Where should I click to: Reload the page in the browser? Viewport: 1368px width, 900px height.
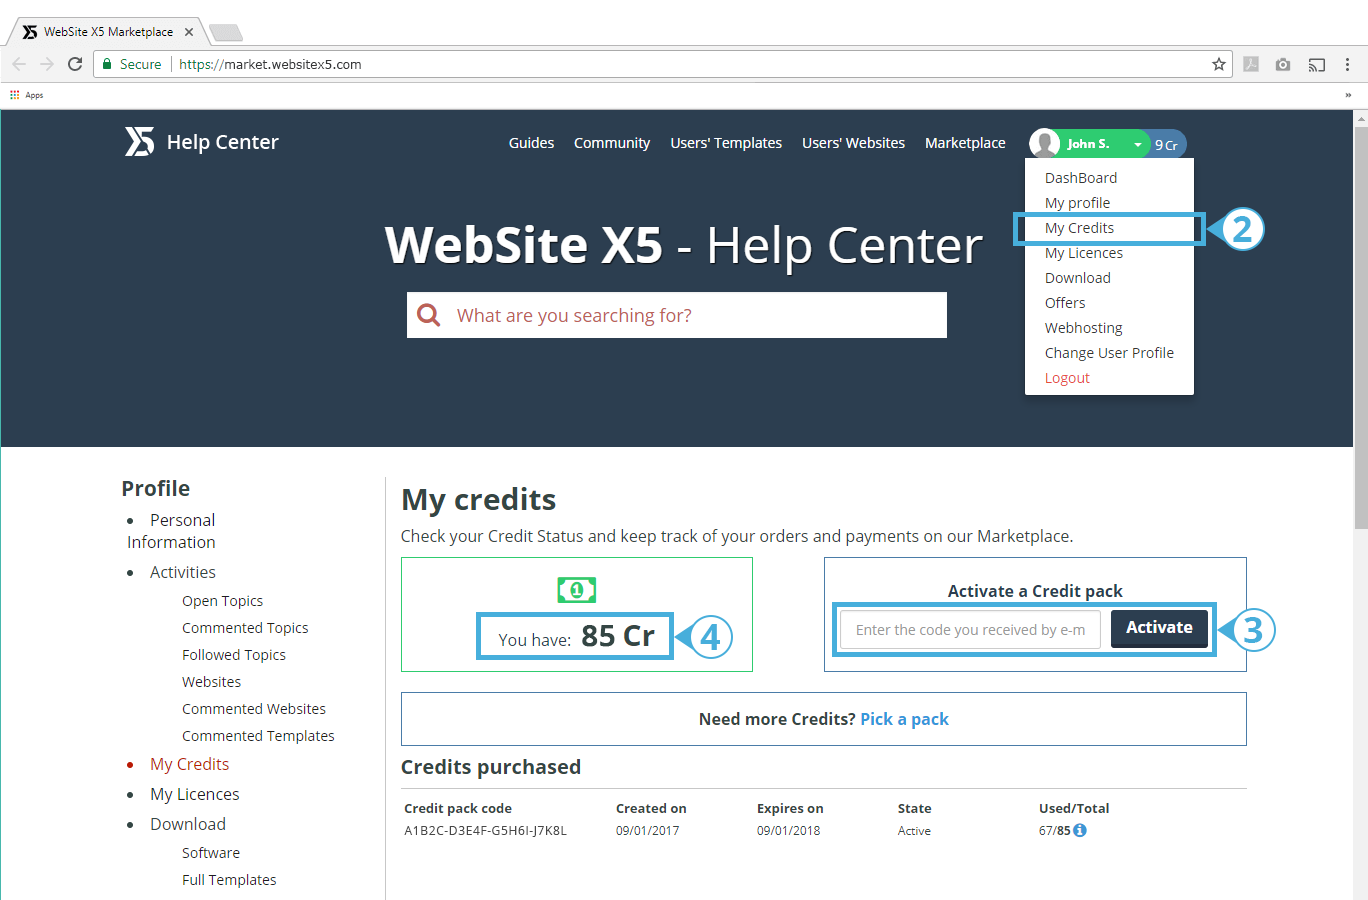pyautogui.click(x=75, y=64)
